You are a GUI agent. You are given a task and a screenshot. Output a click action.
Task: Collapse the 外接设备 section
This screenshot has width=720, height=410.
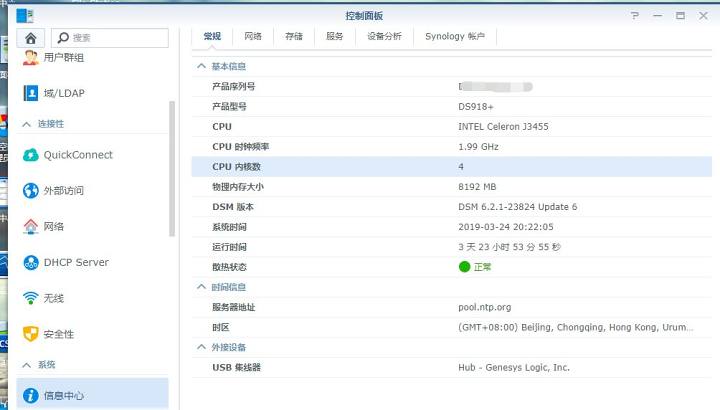201,347
